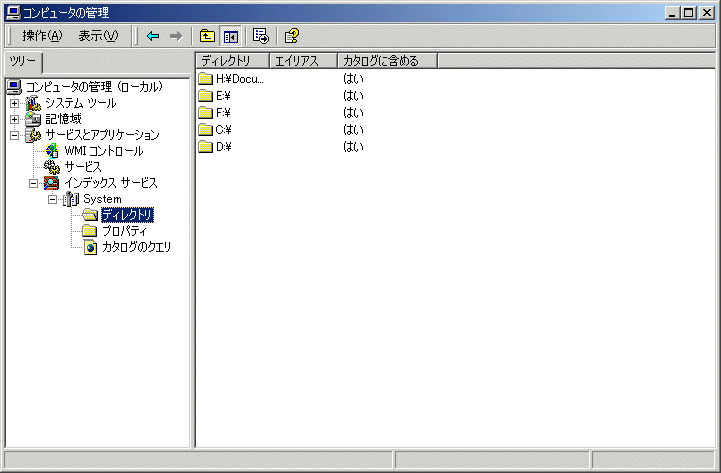Click the インデックス サービス icon
Screen dimensions: 721x473
click(51, 183)
